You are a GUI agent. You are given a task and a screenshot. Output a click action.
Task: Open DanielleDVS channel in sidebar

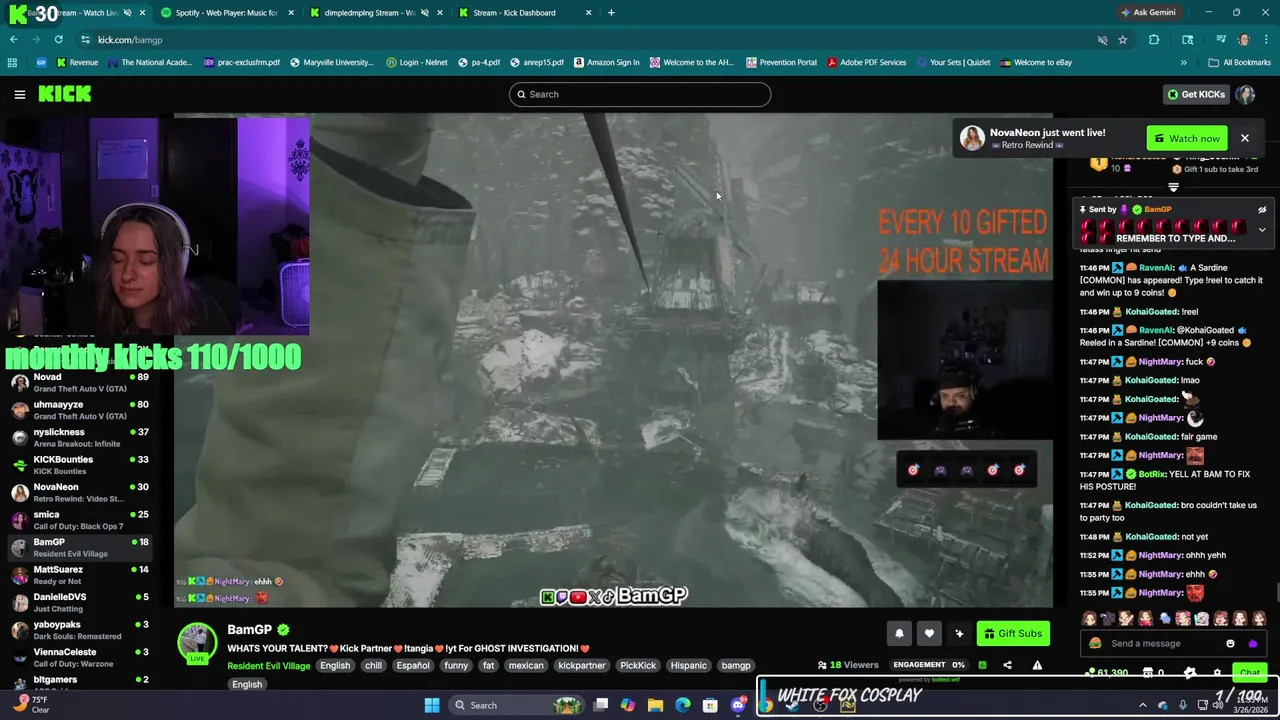[78, 602]
